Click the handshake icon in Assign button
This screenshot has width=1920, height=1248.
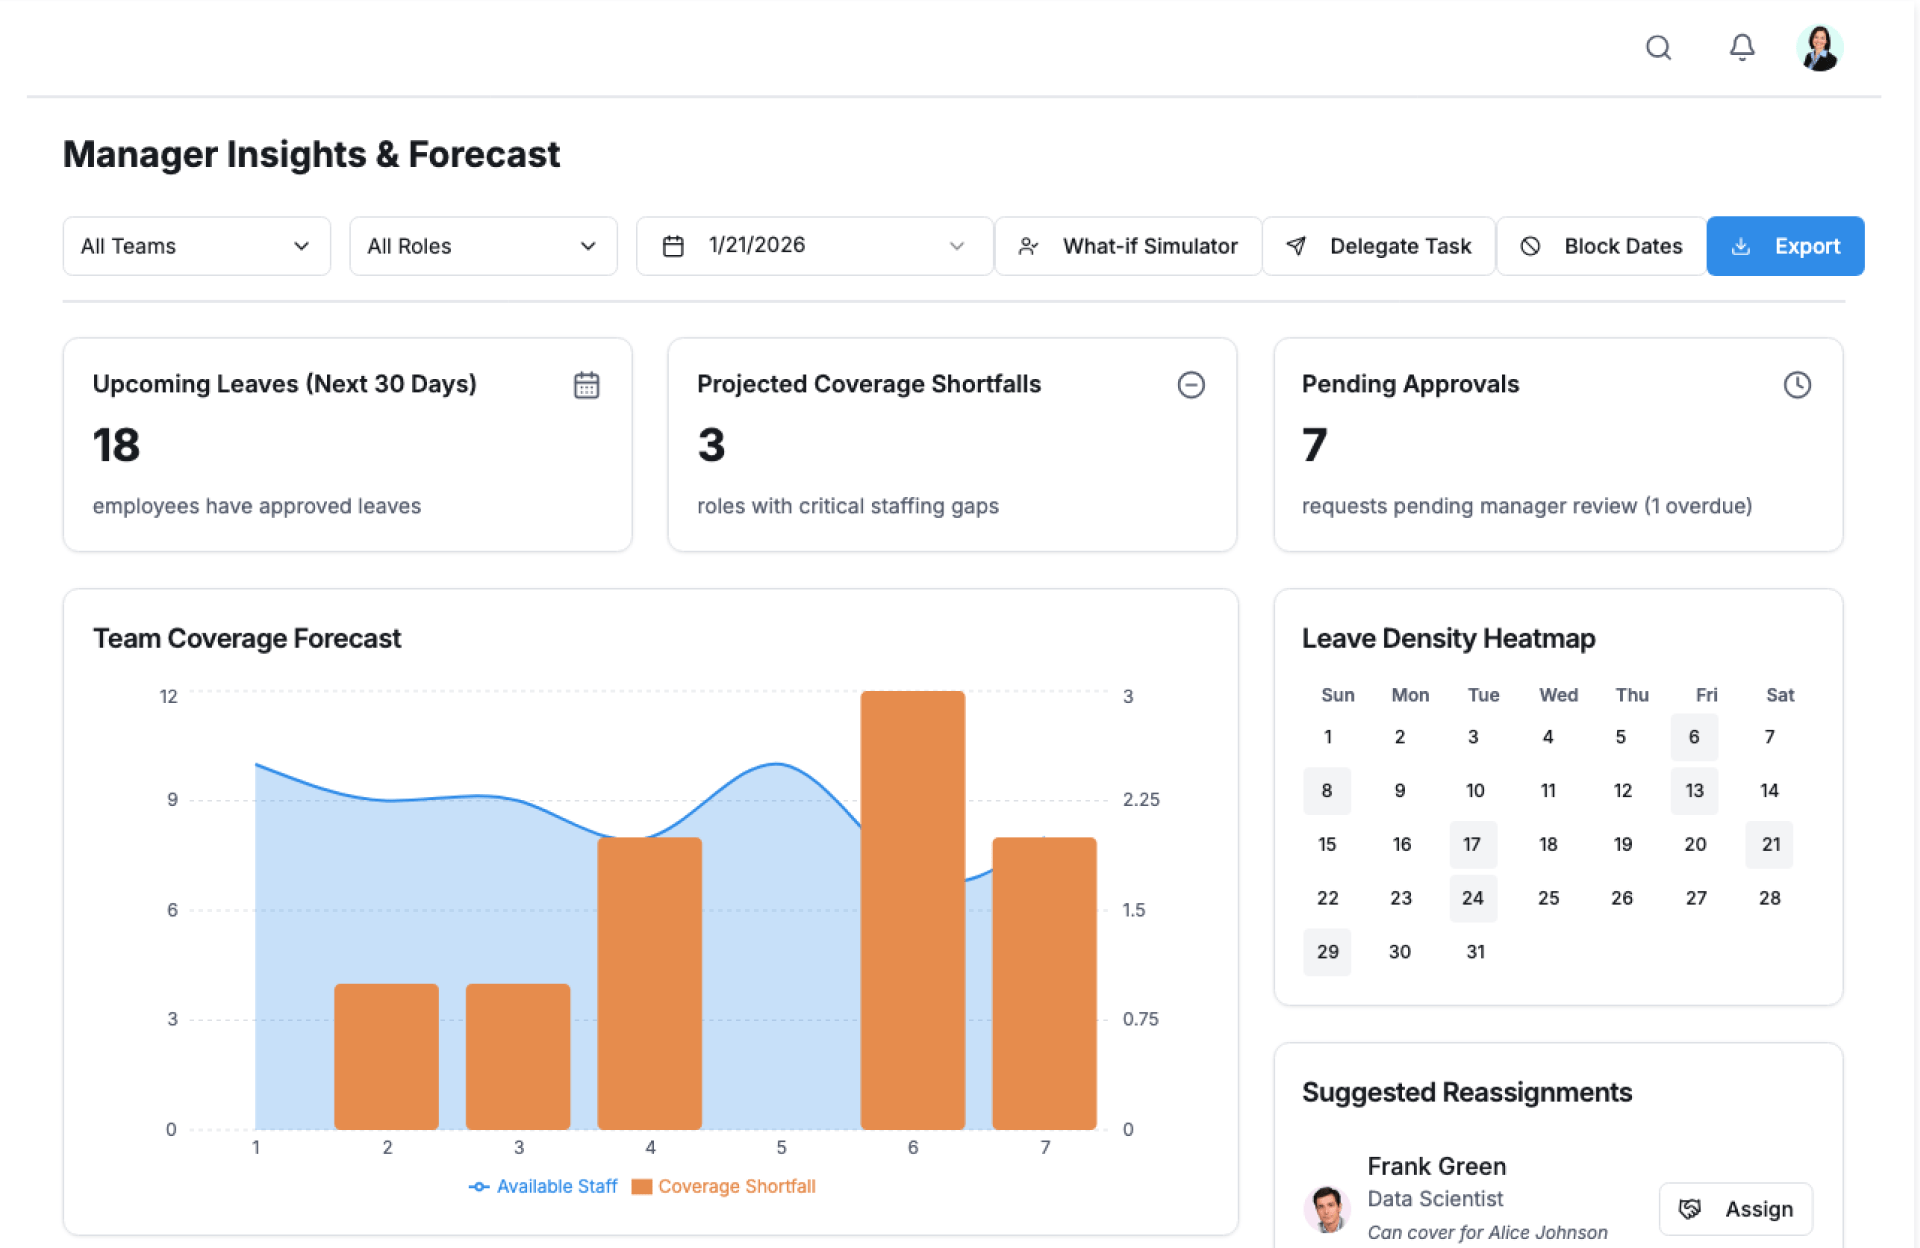(1690, 1209)
